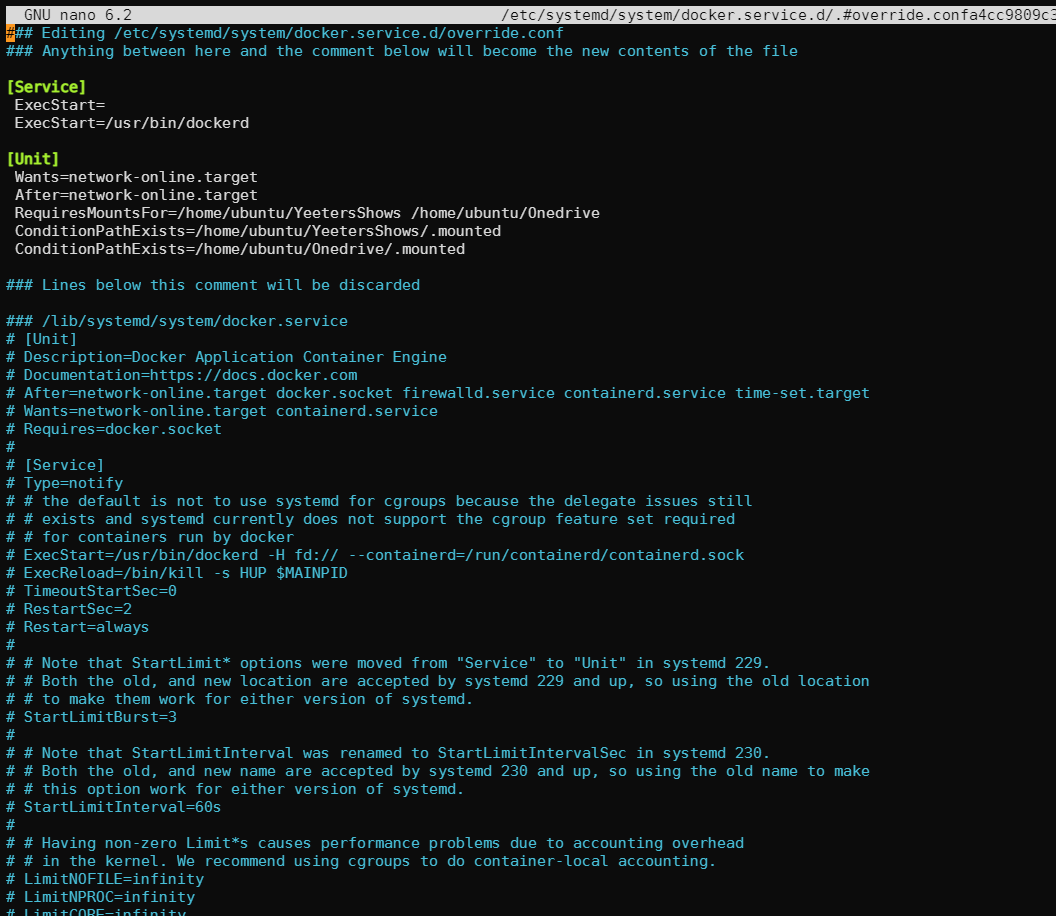This screenshot has width=1056, height=916.
Task: Click 'in the kernel. We recommend' comment
Action: 361,861
